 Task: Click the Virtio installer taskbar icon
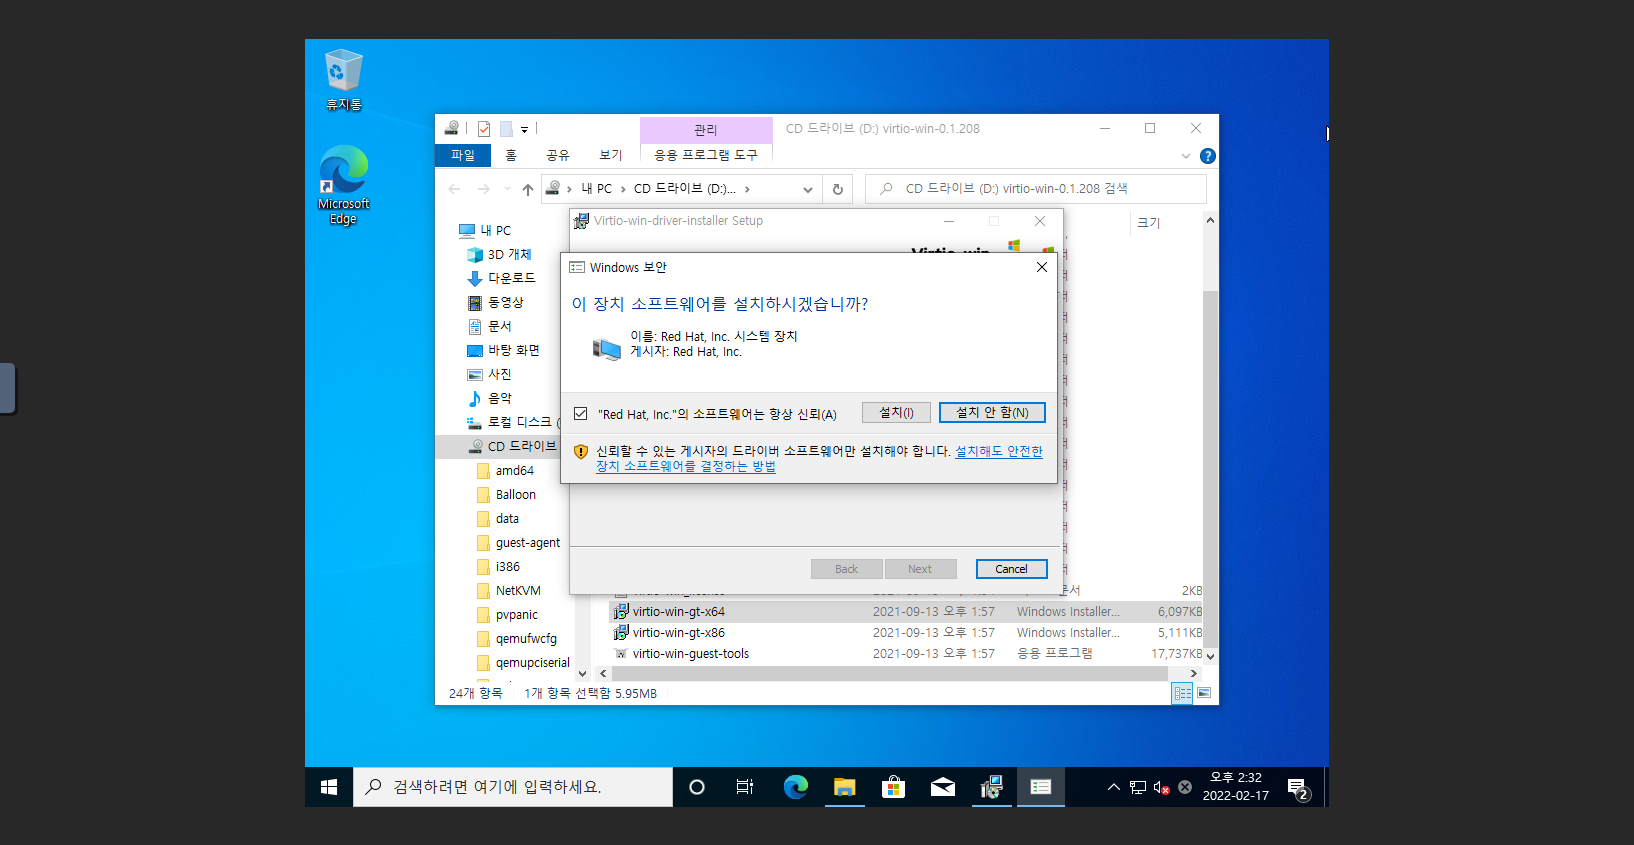(991, 787)
